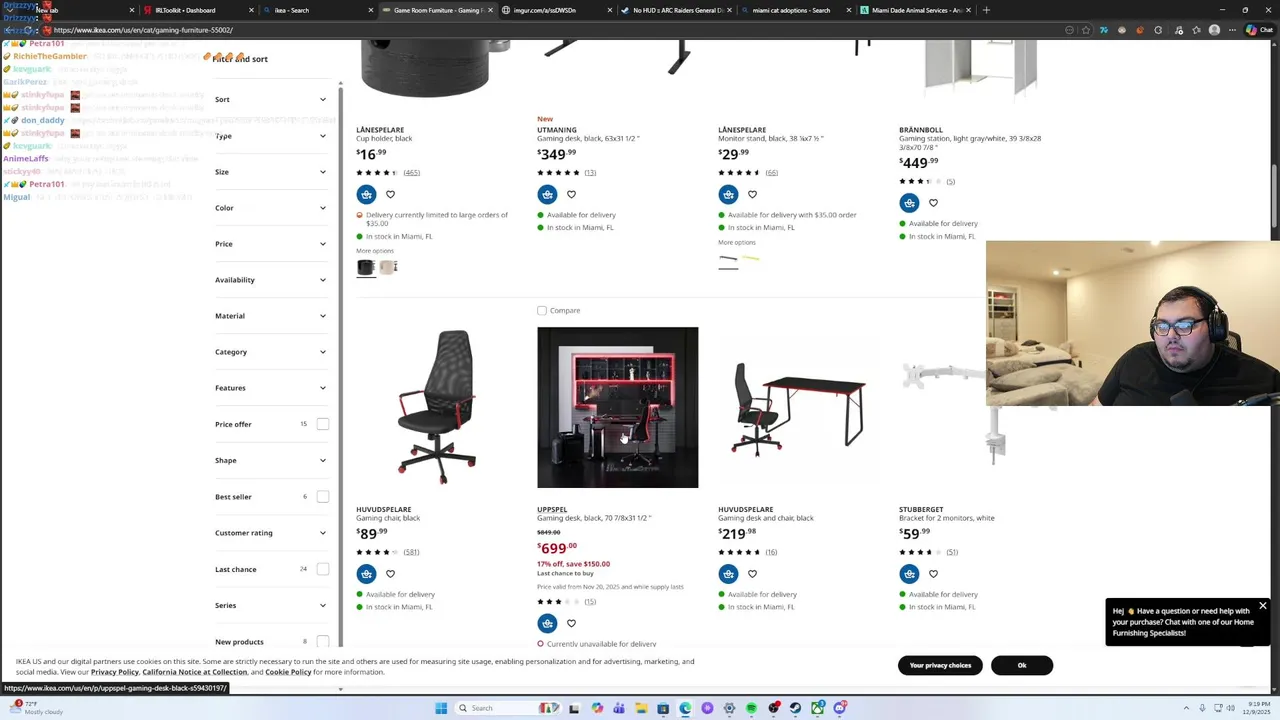Image resolution: width=1280 pixels, height=720 pixels.
Task: Expand the Price filter
Action: pyautogui.click(x=271, y=244)
